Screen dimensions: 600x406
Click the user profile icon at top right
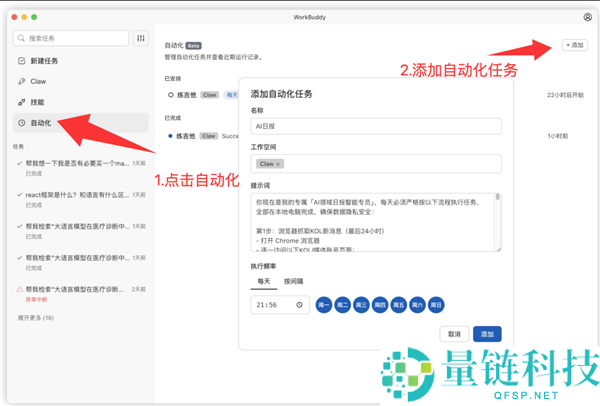587,17
